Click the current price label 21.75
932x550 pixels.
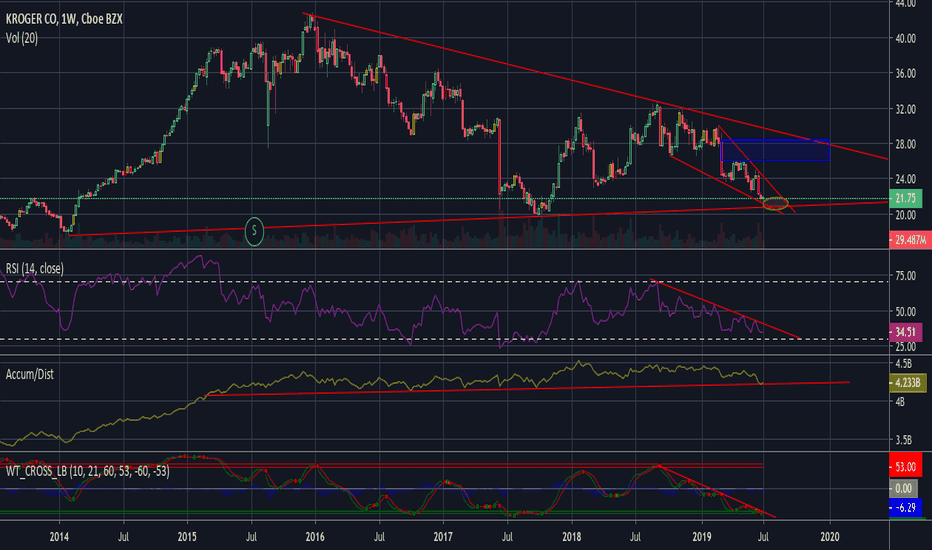point(906,199)
